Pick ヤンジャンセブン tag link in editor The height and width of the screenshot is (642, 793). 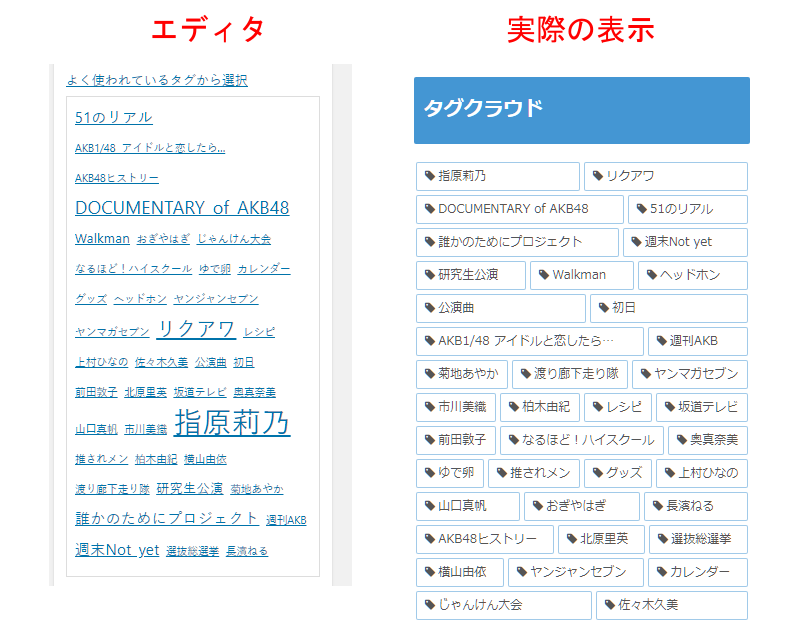(x=216, y=298)
